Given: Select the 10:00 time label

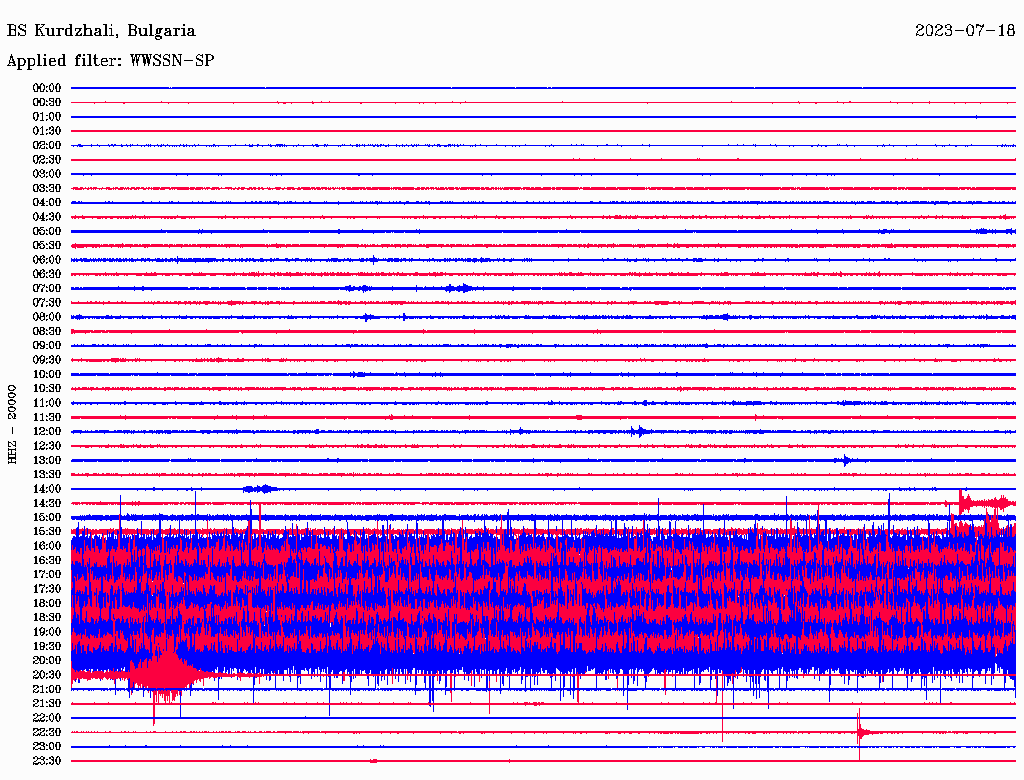Looking at the screenshot, I should tap(47, 374).
